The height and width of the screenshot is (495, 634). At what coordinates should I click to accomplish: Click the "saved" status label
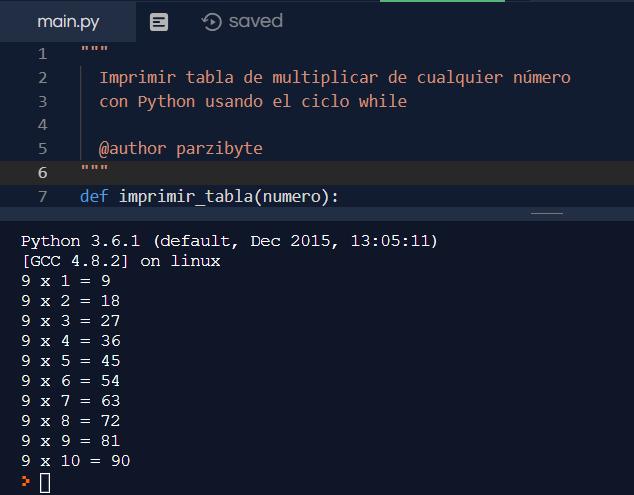coord(255,21)
